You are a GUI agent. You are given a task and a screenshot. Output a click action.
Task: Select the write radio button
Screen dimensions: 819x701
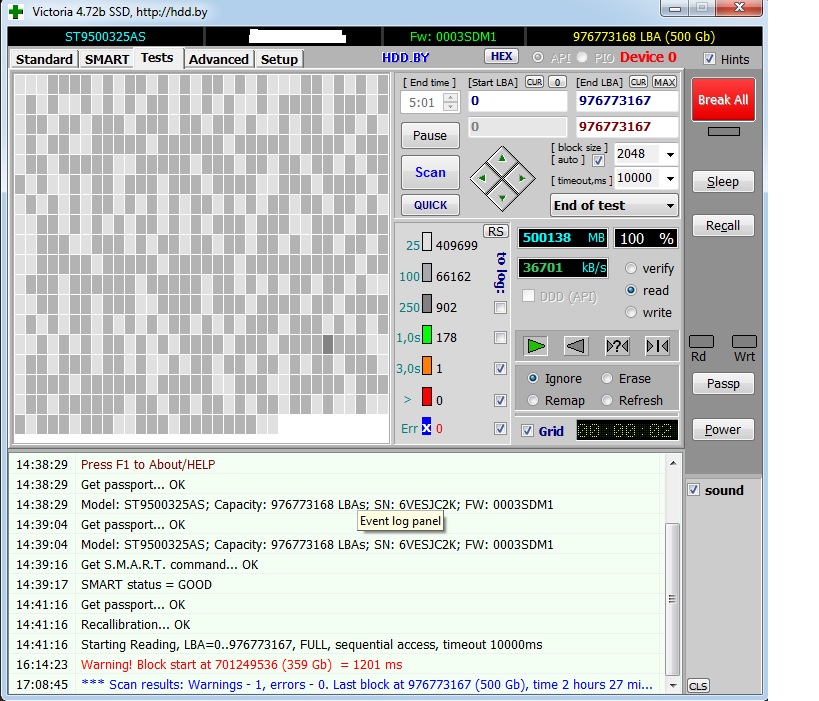coord(631,312)
